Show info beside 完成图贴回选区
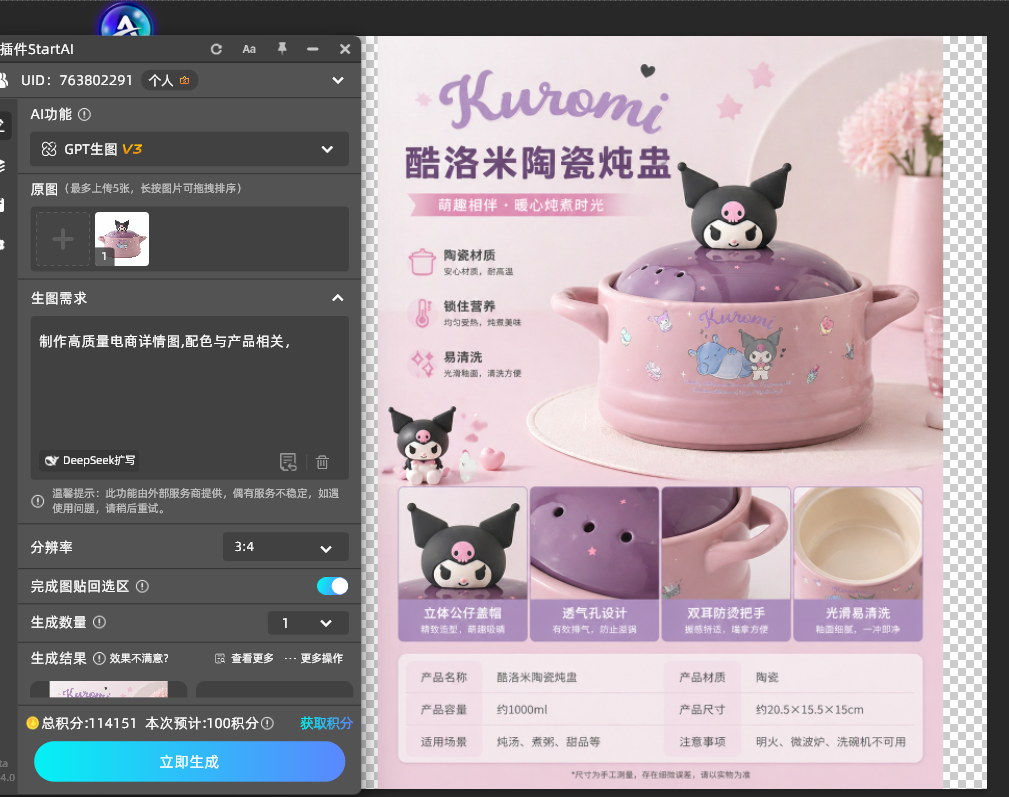The width and height of the screenshot is (1009, 797). point(142,586)
